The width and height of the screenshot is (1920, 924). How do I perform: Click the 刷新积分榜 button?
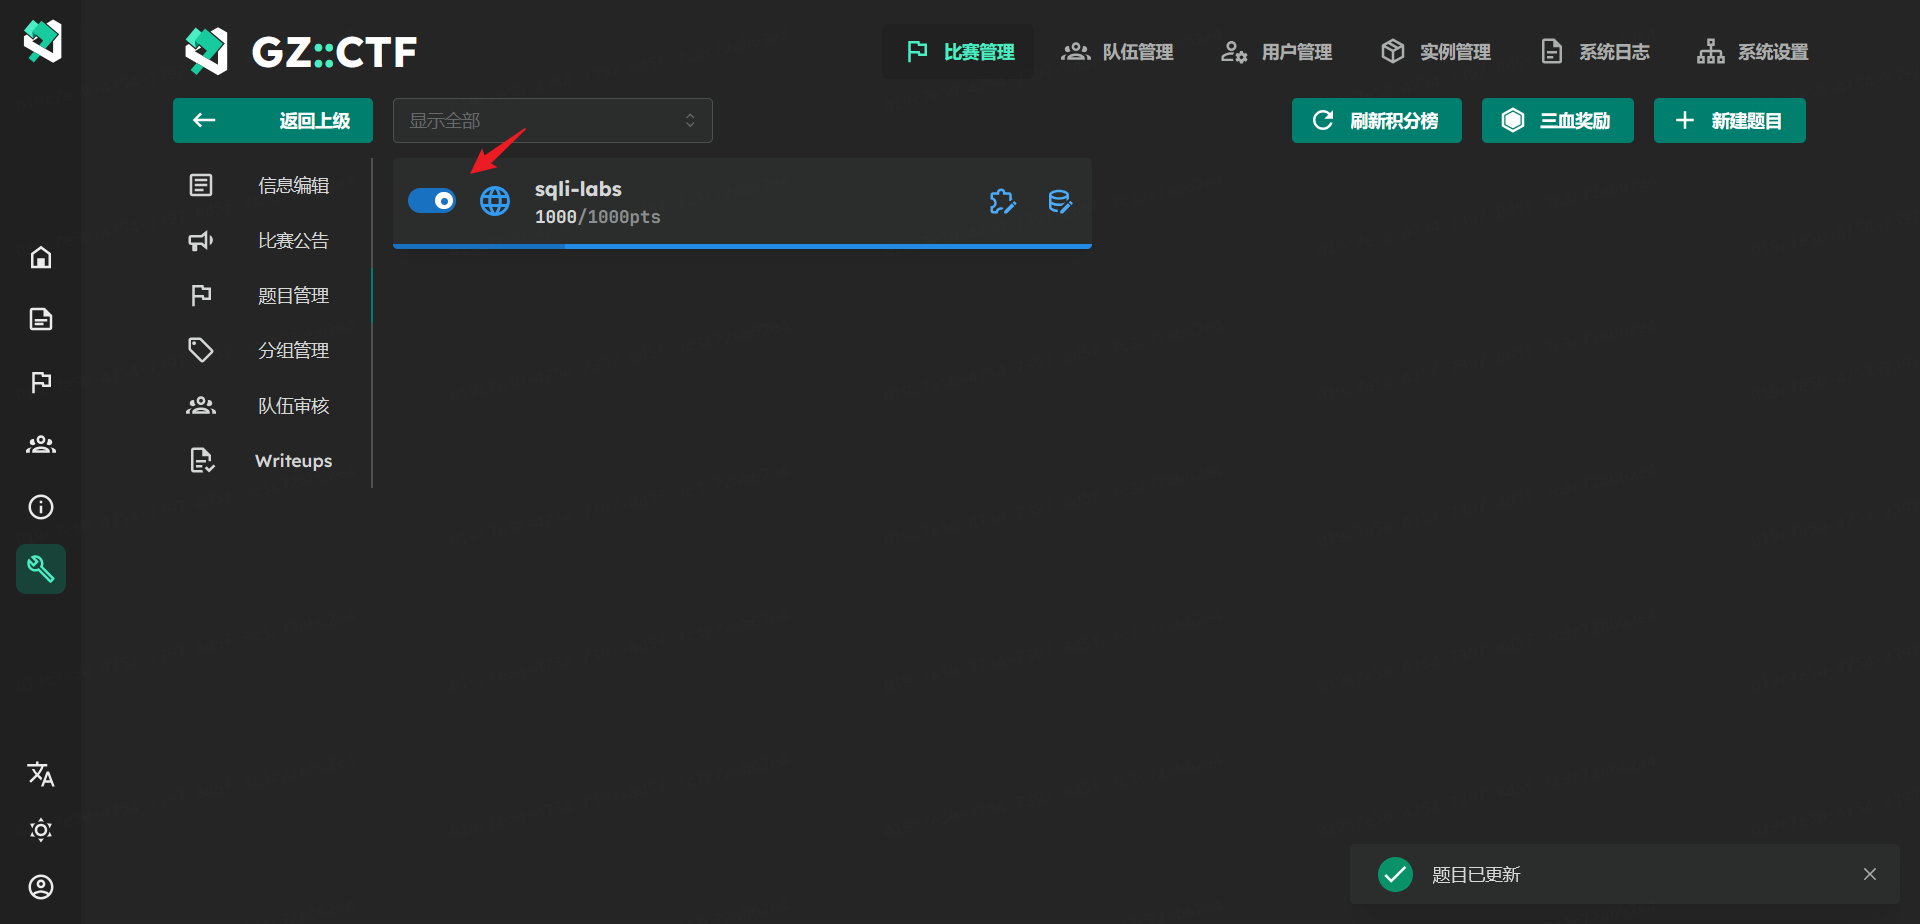pyautogui.click(x=1376, y=121)
